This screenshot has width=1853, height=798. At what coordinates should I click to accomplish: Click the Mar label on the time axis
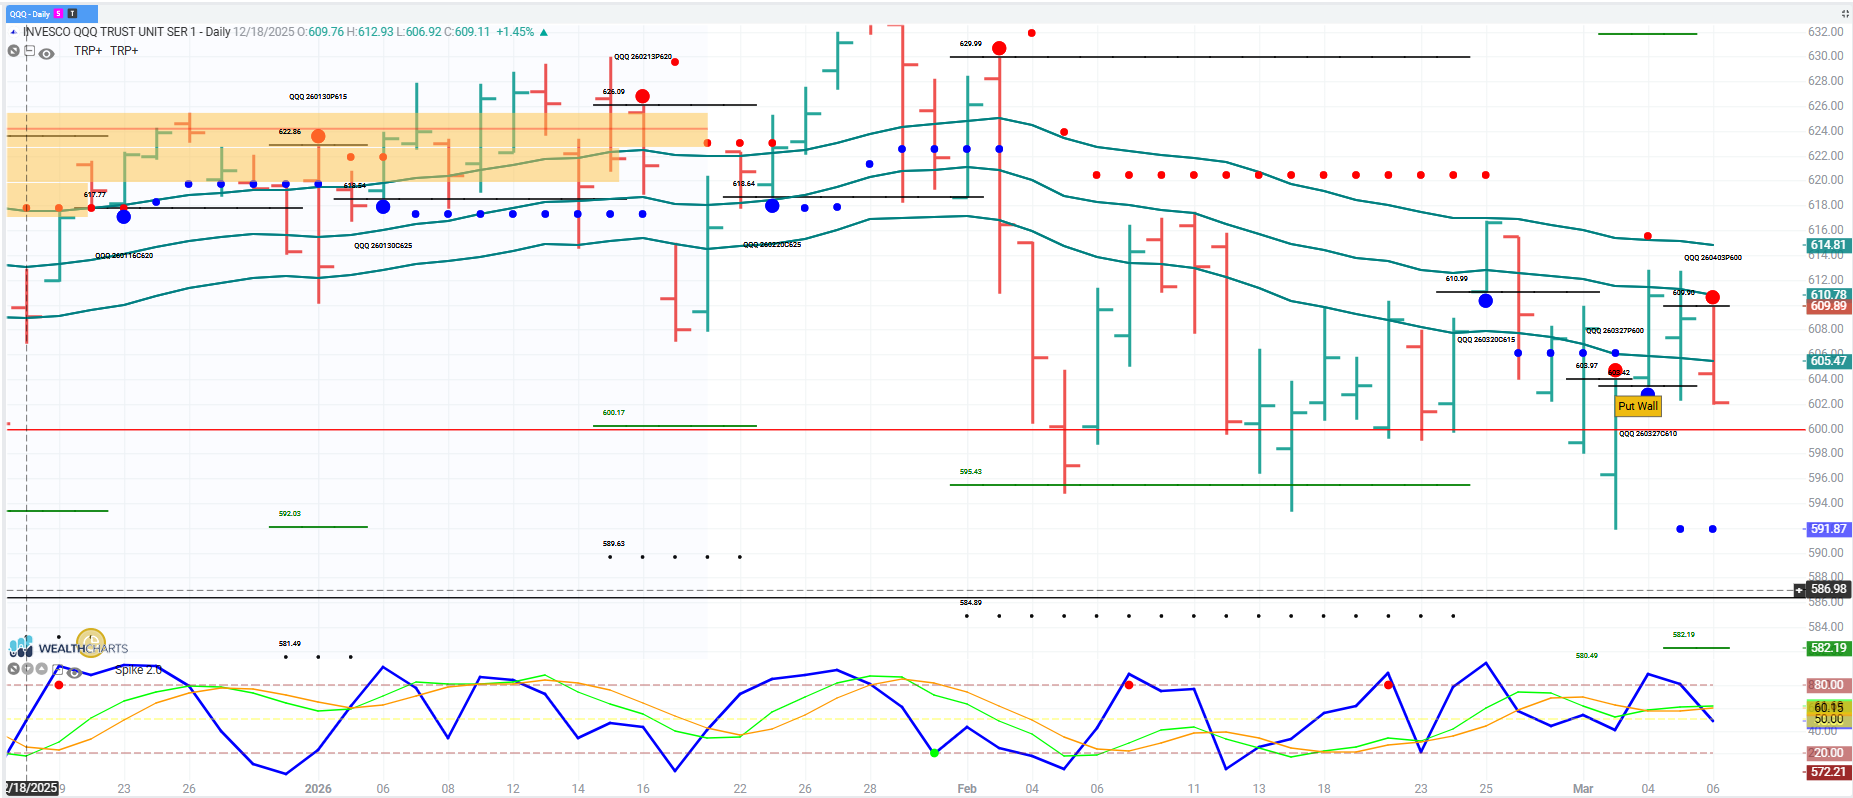pos(1582,789)
